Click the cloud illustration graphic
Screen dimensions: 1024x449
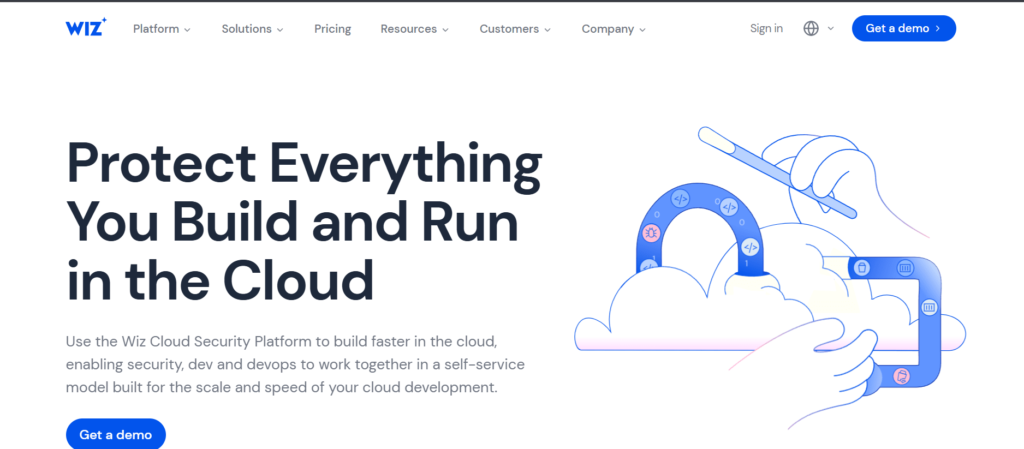pos(770,279)
